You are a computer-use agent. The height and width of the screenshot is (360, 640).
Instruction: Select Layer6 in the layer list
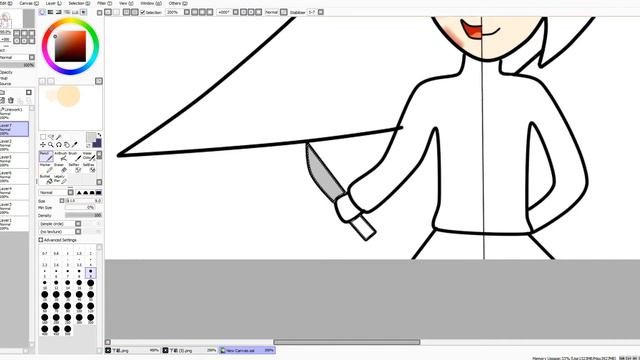14,177
